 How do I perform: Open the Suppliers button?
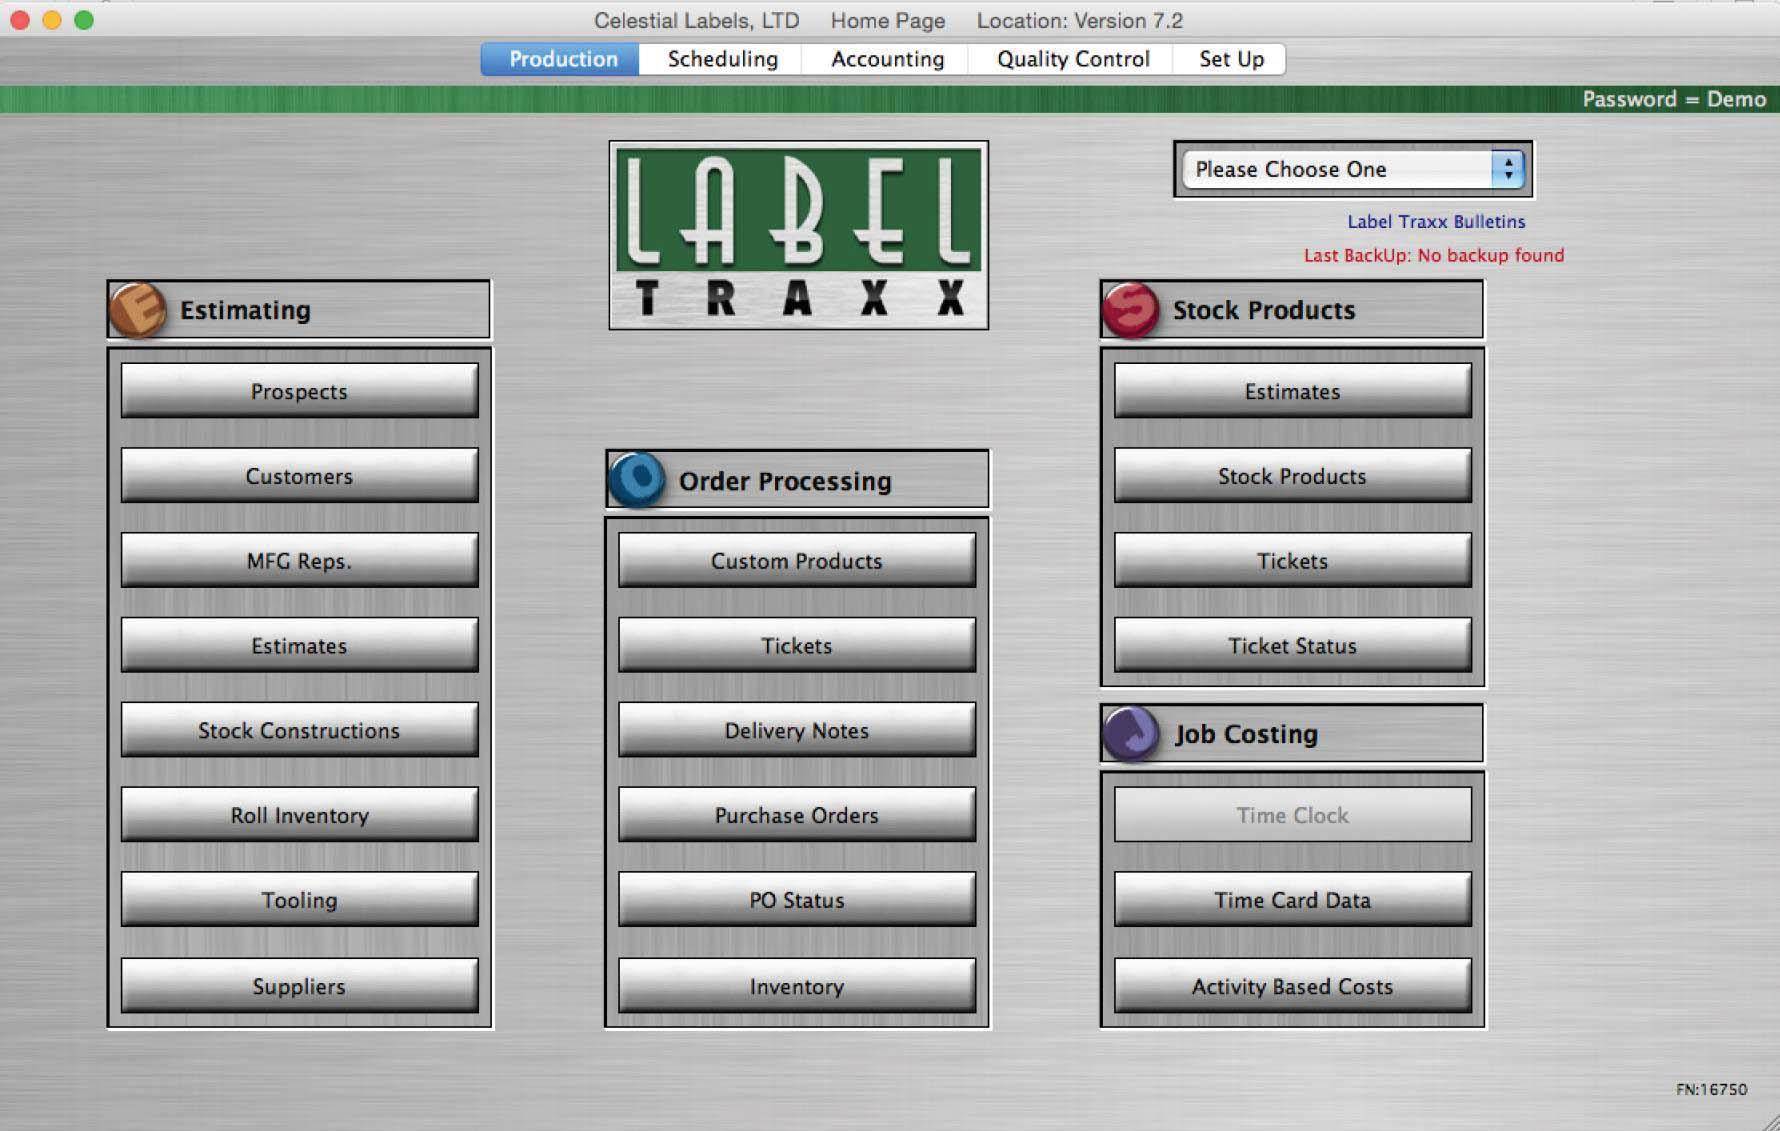coord(299,986)
